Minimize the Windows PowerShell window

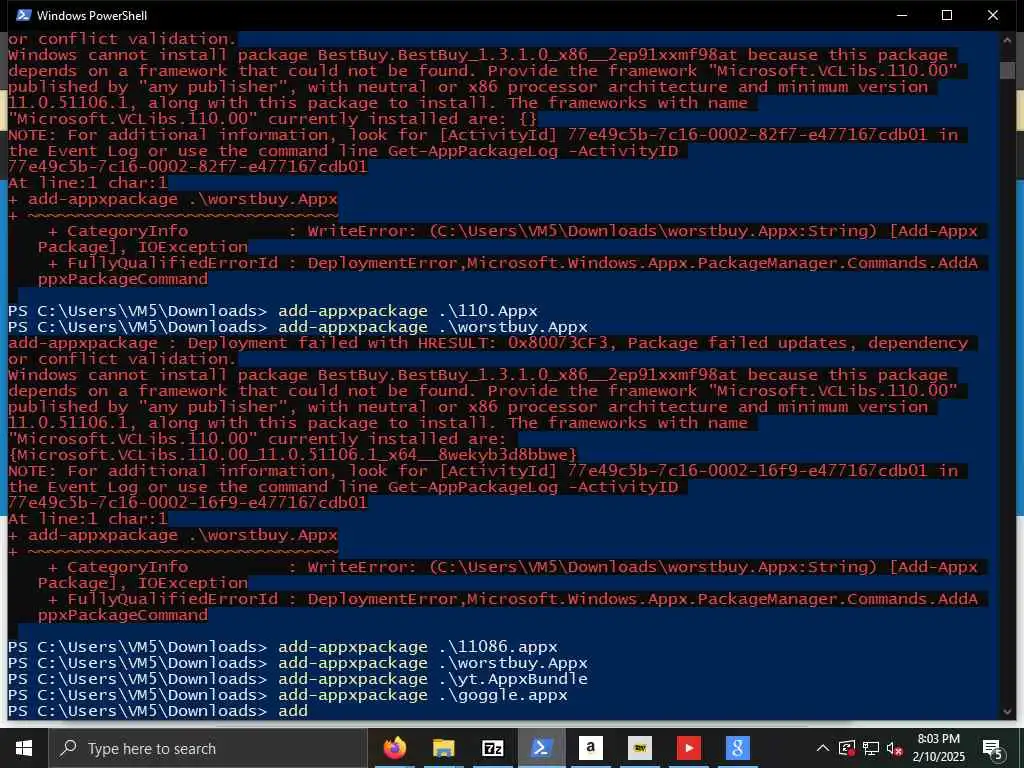(x=902, y=15)
